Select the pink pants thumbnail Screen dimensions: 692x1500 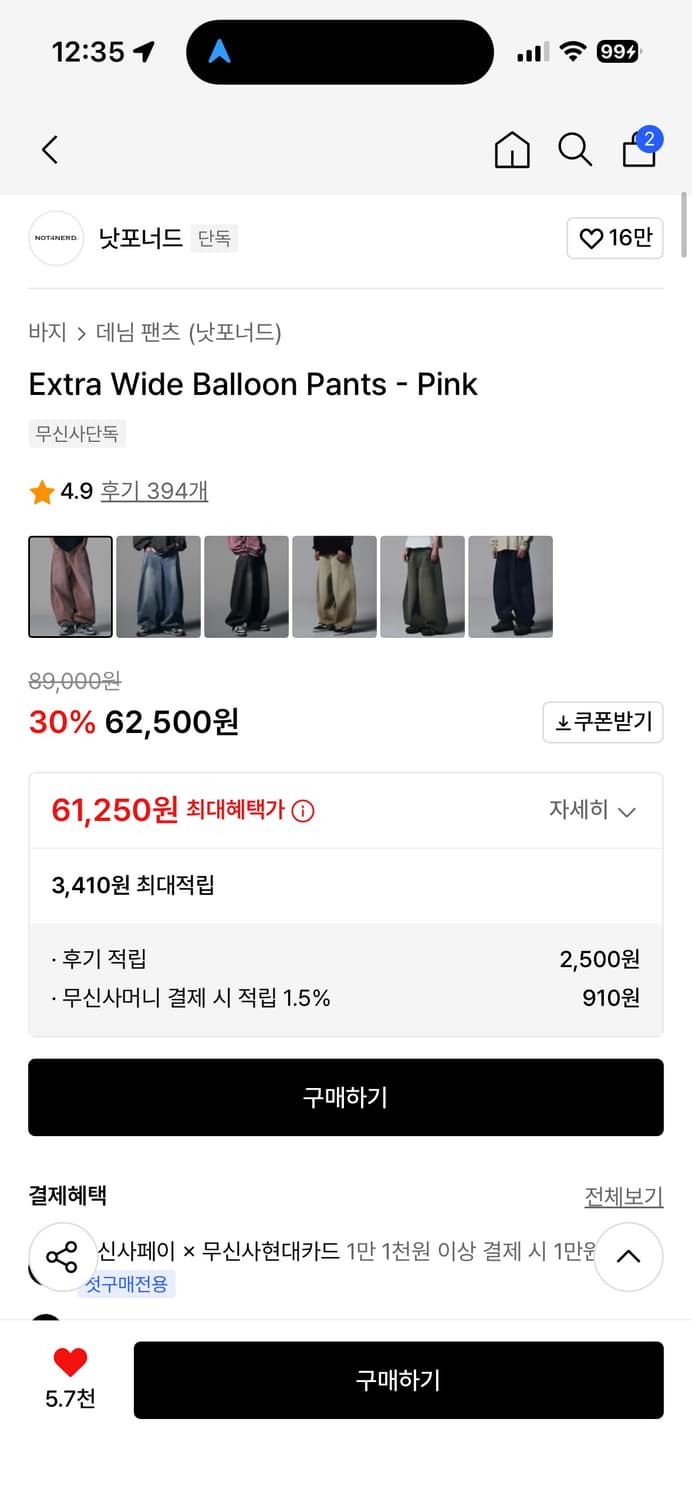point(70,586)
